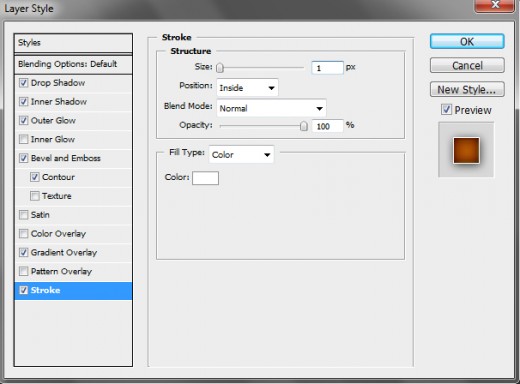Enable the Texture checkbox
Image resolution: width=520 pixels, height=384 pixels.
pyautogui.click(x=35, y=196)
